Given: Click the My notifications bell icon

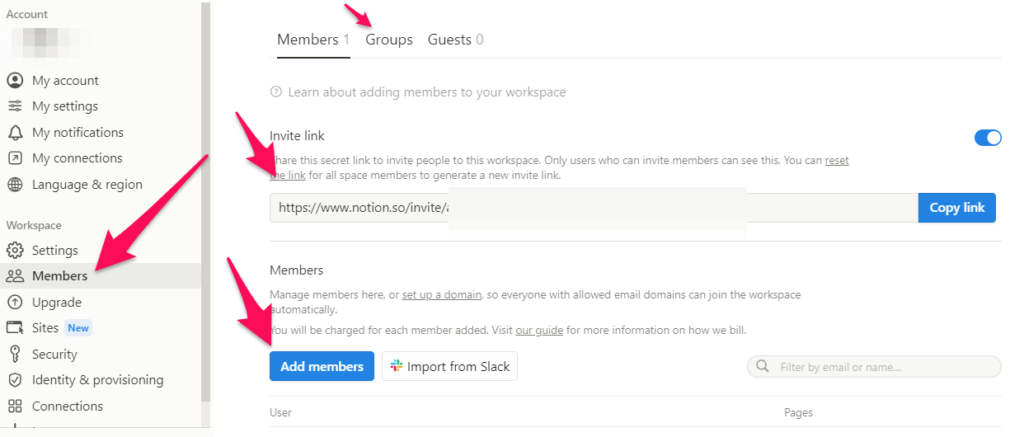Looking at the screenshot, I should point(15,133).
